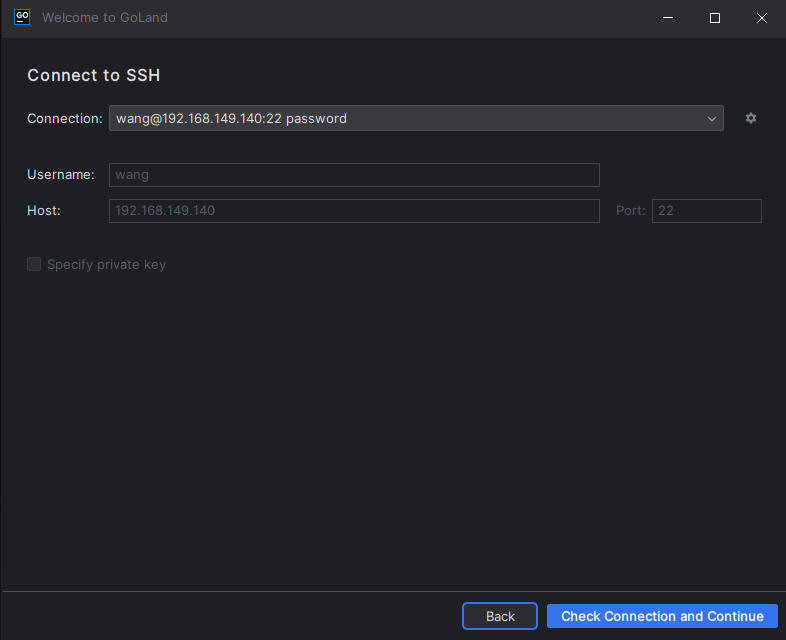
Task: Click the Username label
Action: point(61,174)
